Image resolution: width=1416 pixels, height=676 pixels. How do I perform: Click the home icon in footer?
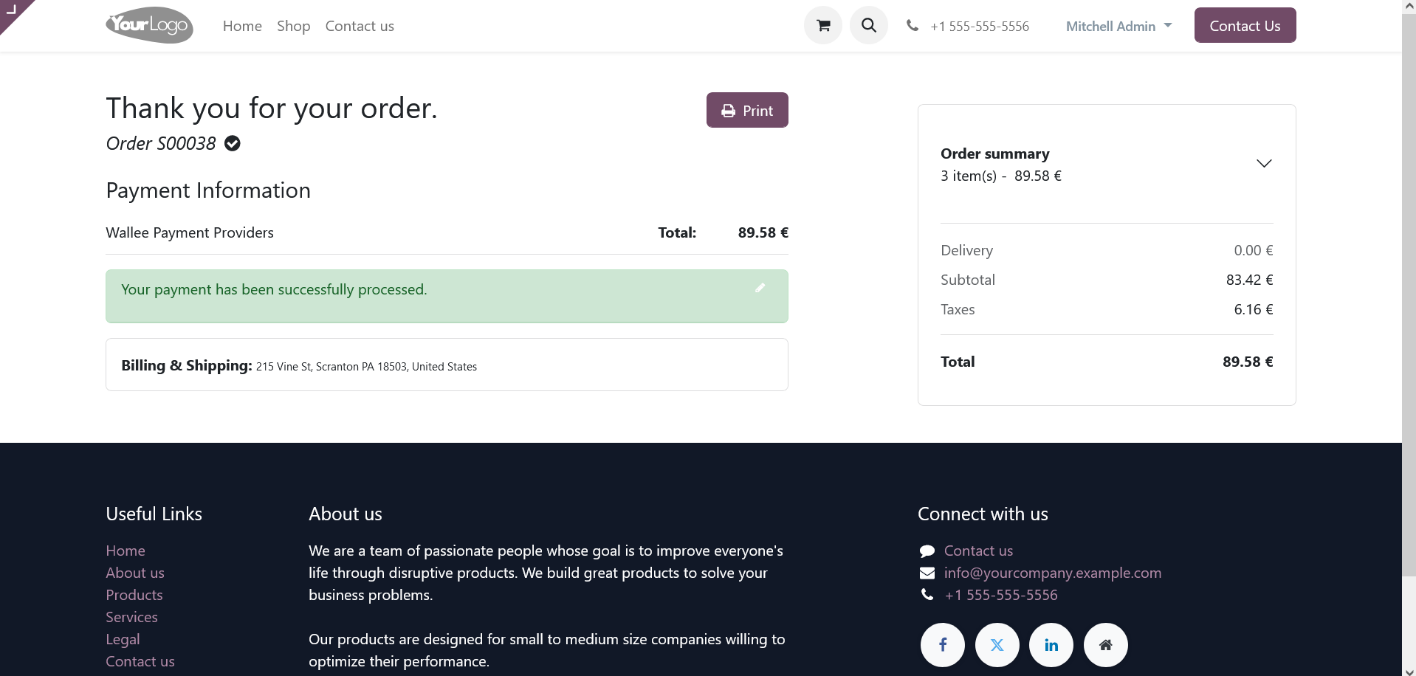1105,645
